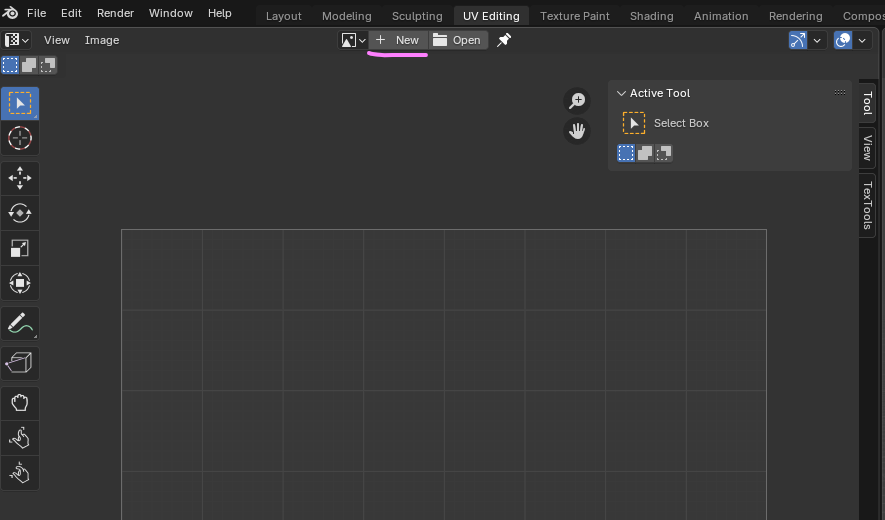The width and height of the screenshot is (885, 520).
Task: Open the View menu in image editor
Action: point(57,40)
